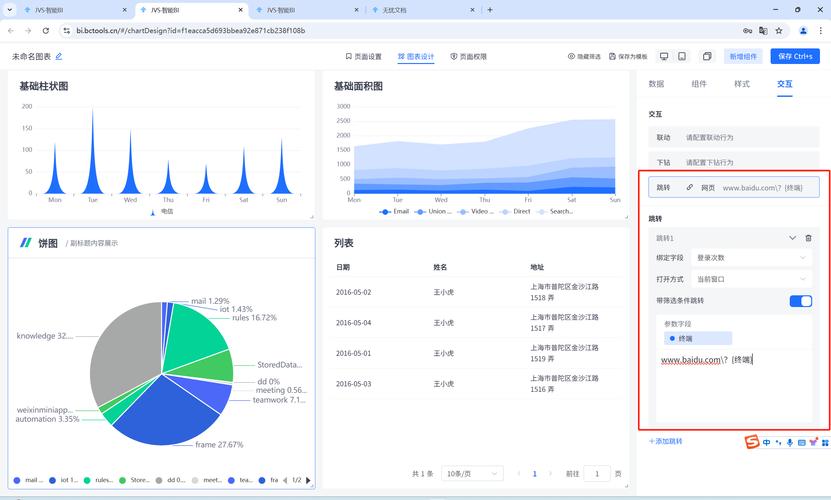Open the tab search dropdown in browser

pos(10,10)
